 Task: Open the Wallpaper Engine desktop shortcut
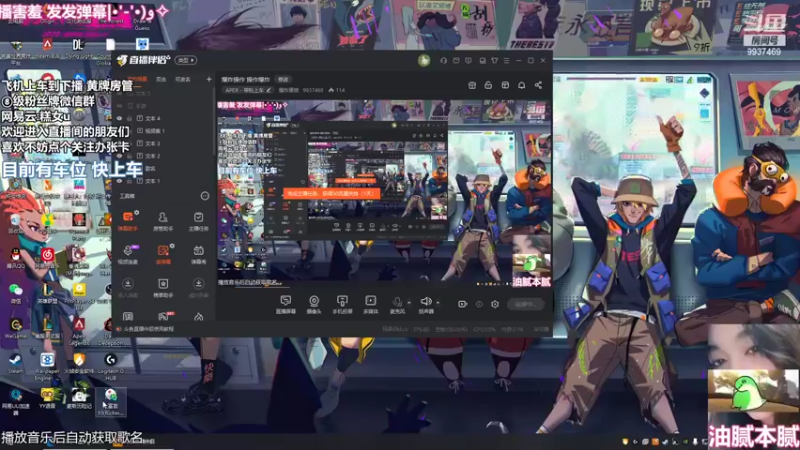[47, 366]
